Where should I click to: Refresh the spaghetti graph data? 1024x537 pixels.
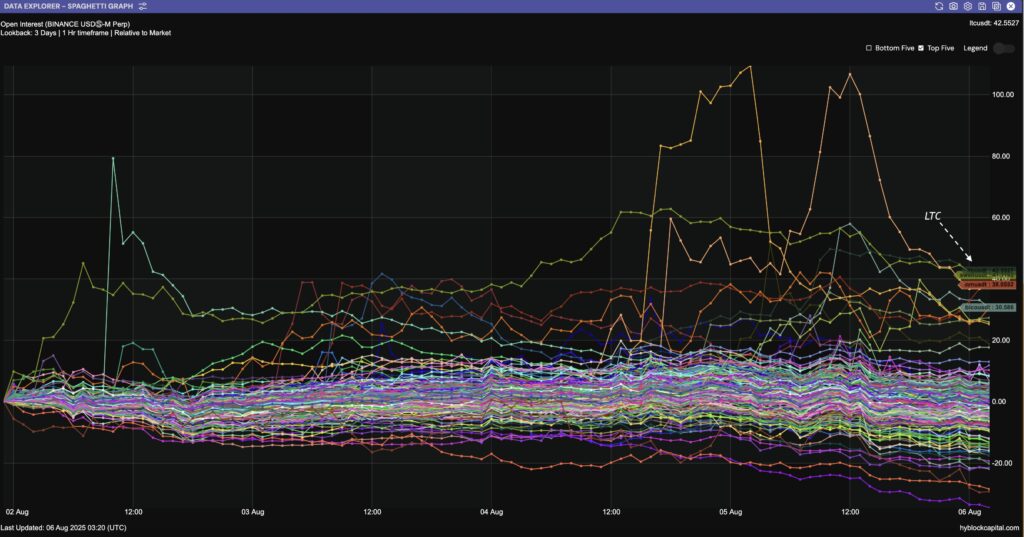(938, 6)
